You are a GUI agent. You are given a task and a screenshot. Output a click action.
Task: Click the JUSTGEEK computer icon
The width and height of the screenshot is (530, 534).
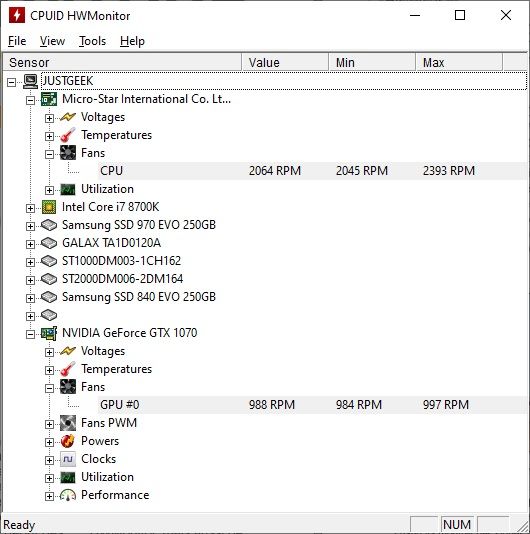tap(31, 81)
